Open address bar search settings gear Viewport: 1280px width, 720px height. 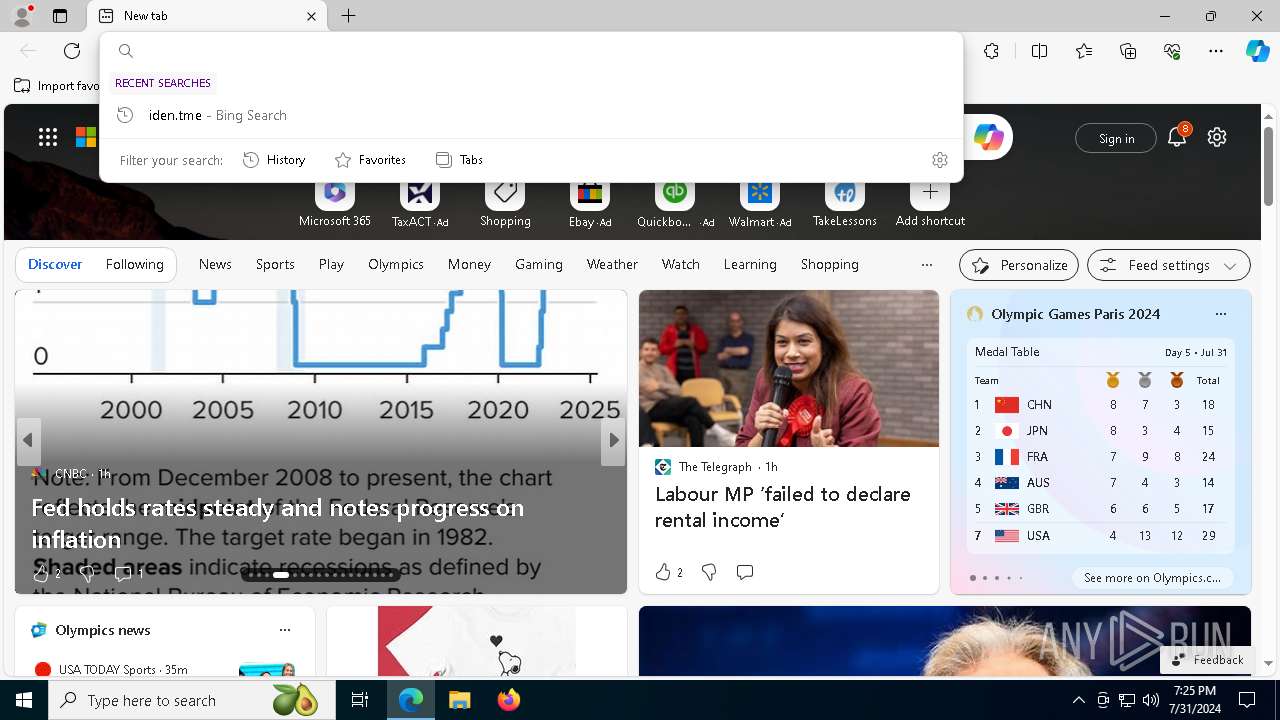click(x=939, y=160)
